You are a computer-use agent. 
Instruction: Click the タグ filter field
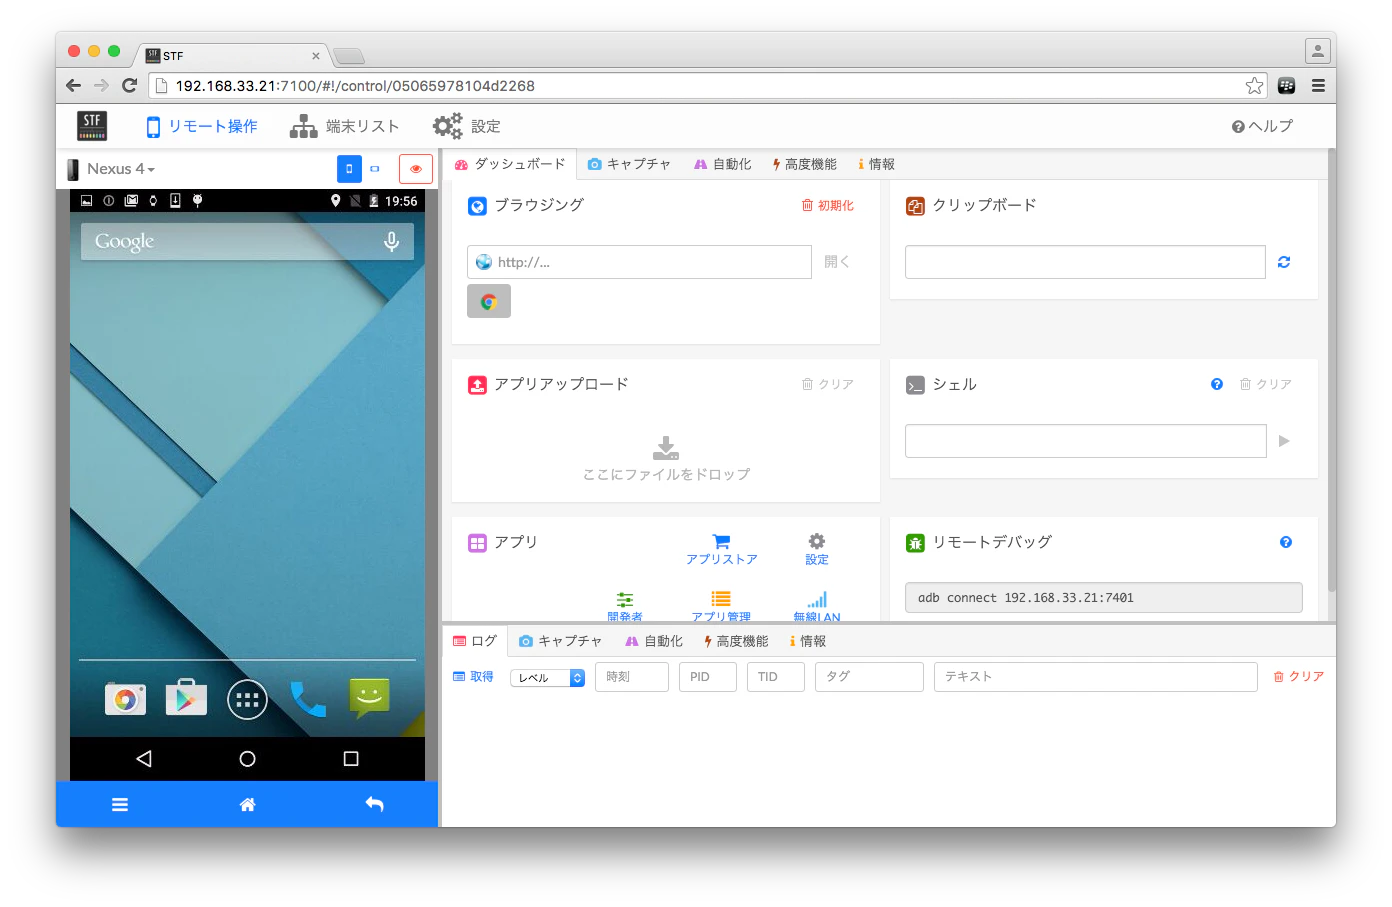[x=869, y=677]
